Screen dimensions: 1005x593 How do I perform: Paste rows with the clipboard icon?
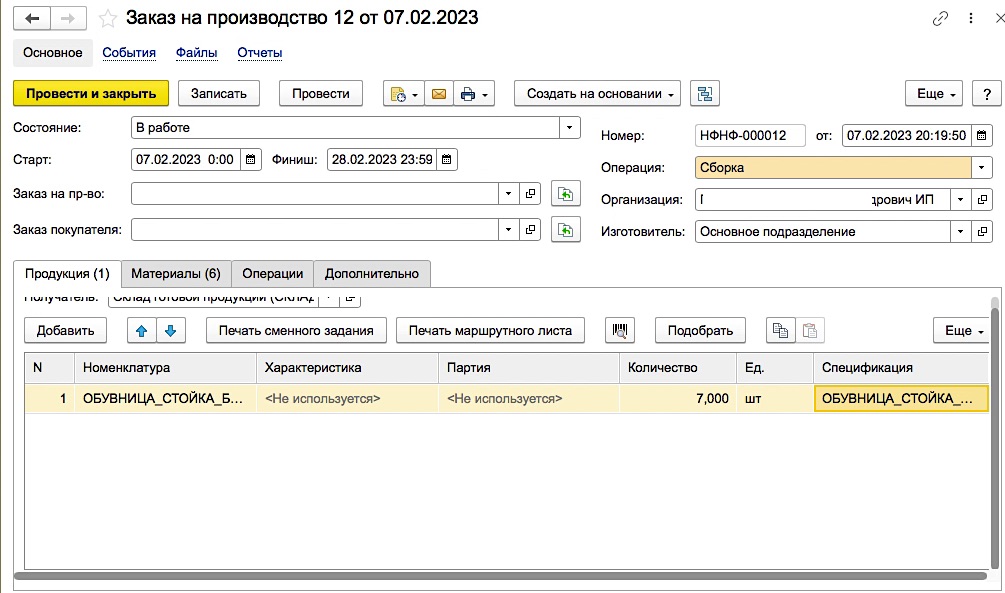810,331
